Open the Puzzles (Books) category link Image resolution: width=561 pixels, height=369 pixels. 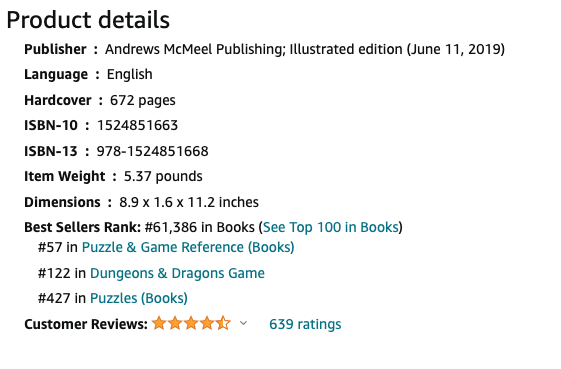click(x=138, y=298)
